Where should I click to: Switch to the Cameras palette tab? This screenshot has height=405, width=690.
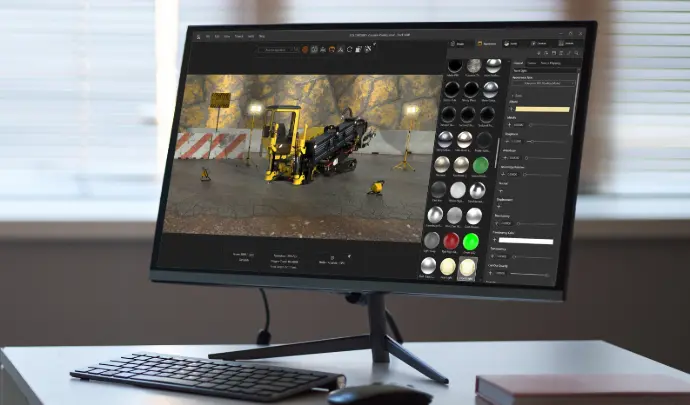click(x=539, y=44)
